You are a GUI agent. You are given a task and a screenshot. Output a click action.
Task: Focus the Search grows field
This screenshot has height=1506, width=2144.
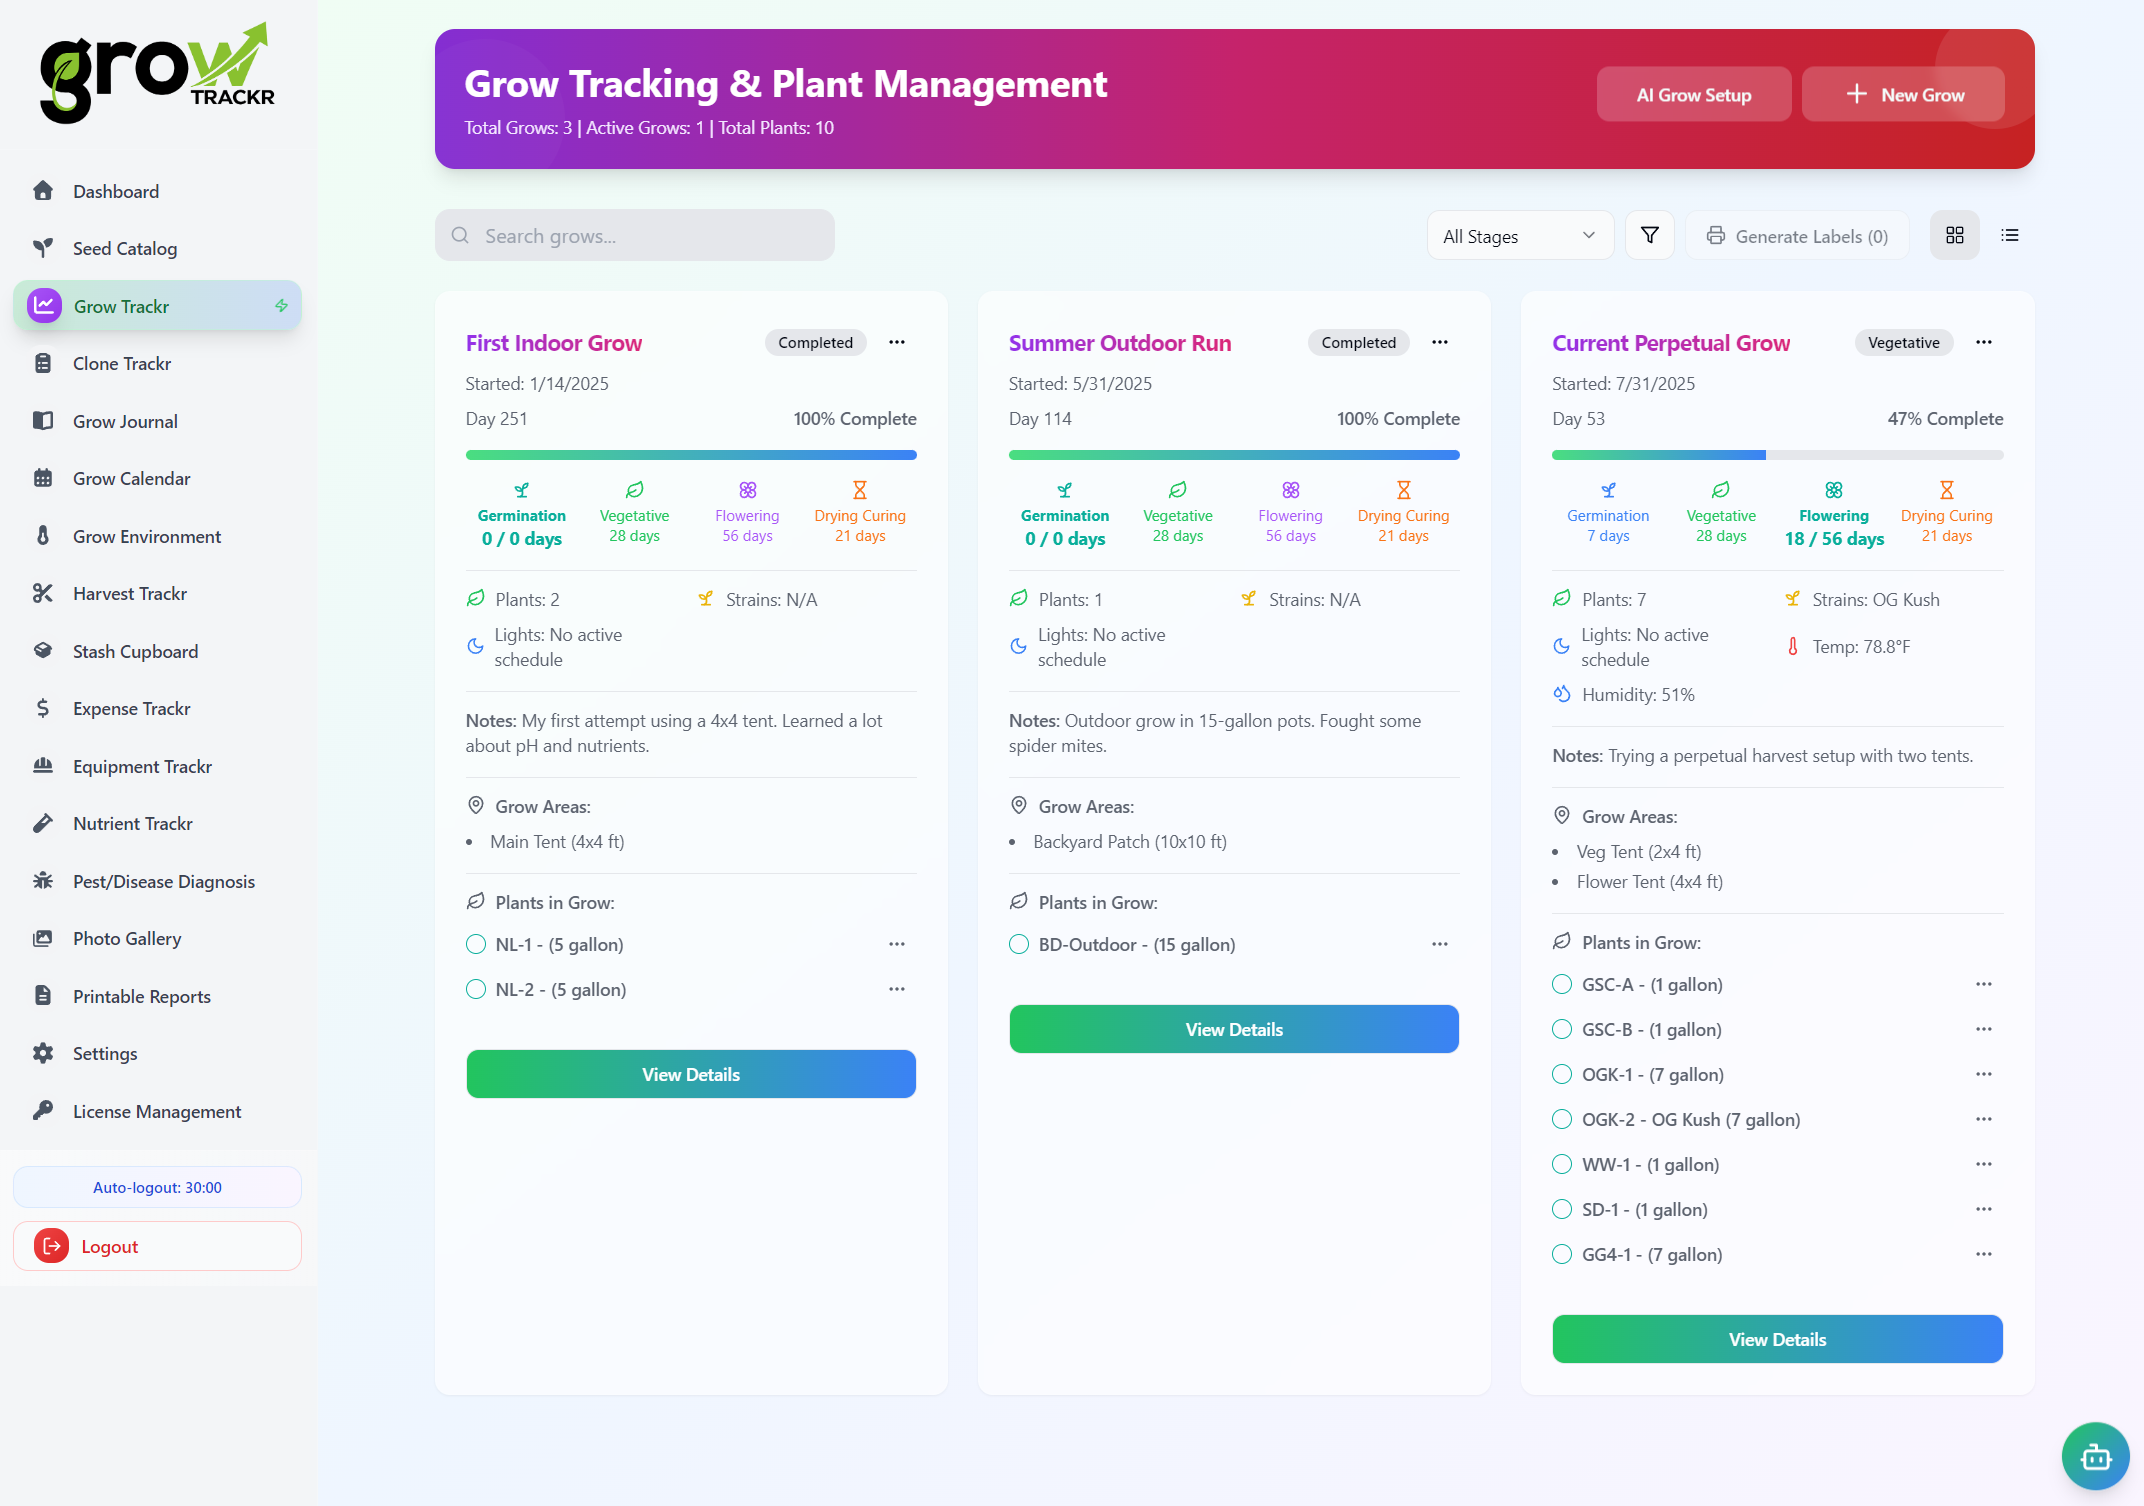(635, 235)
